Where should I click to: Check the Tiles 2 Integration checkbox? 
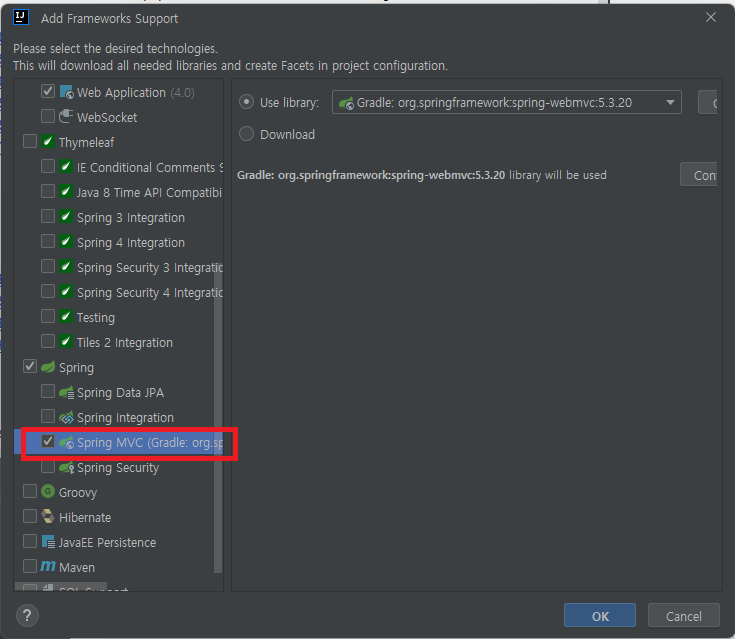[48, 341]
